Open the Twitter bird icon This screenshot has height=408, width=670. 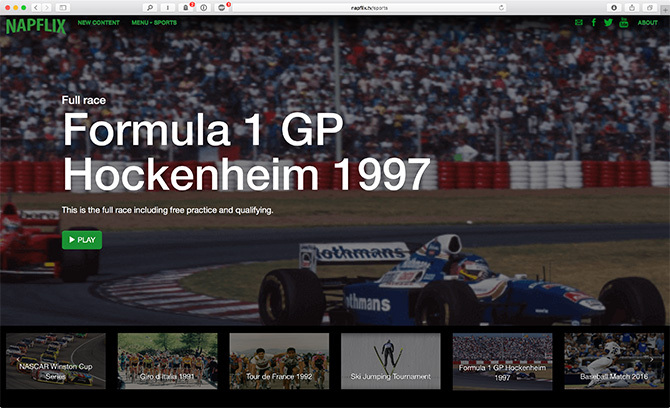tap(608, 23)
